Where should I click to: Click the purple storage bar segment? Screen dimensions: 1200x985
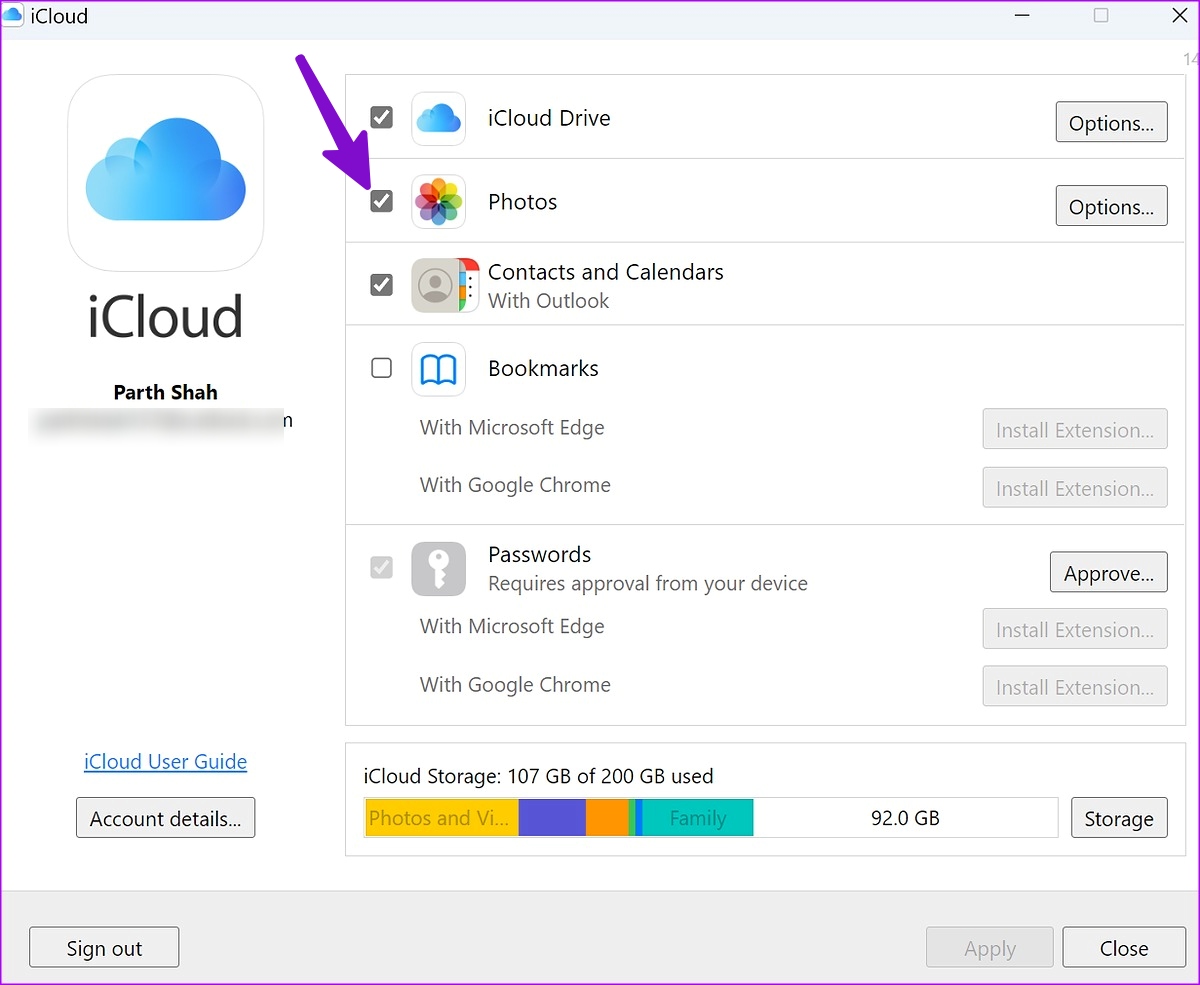point(552,817)
